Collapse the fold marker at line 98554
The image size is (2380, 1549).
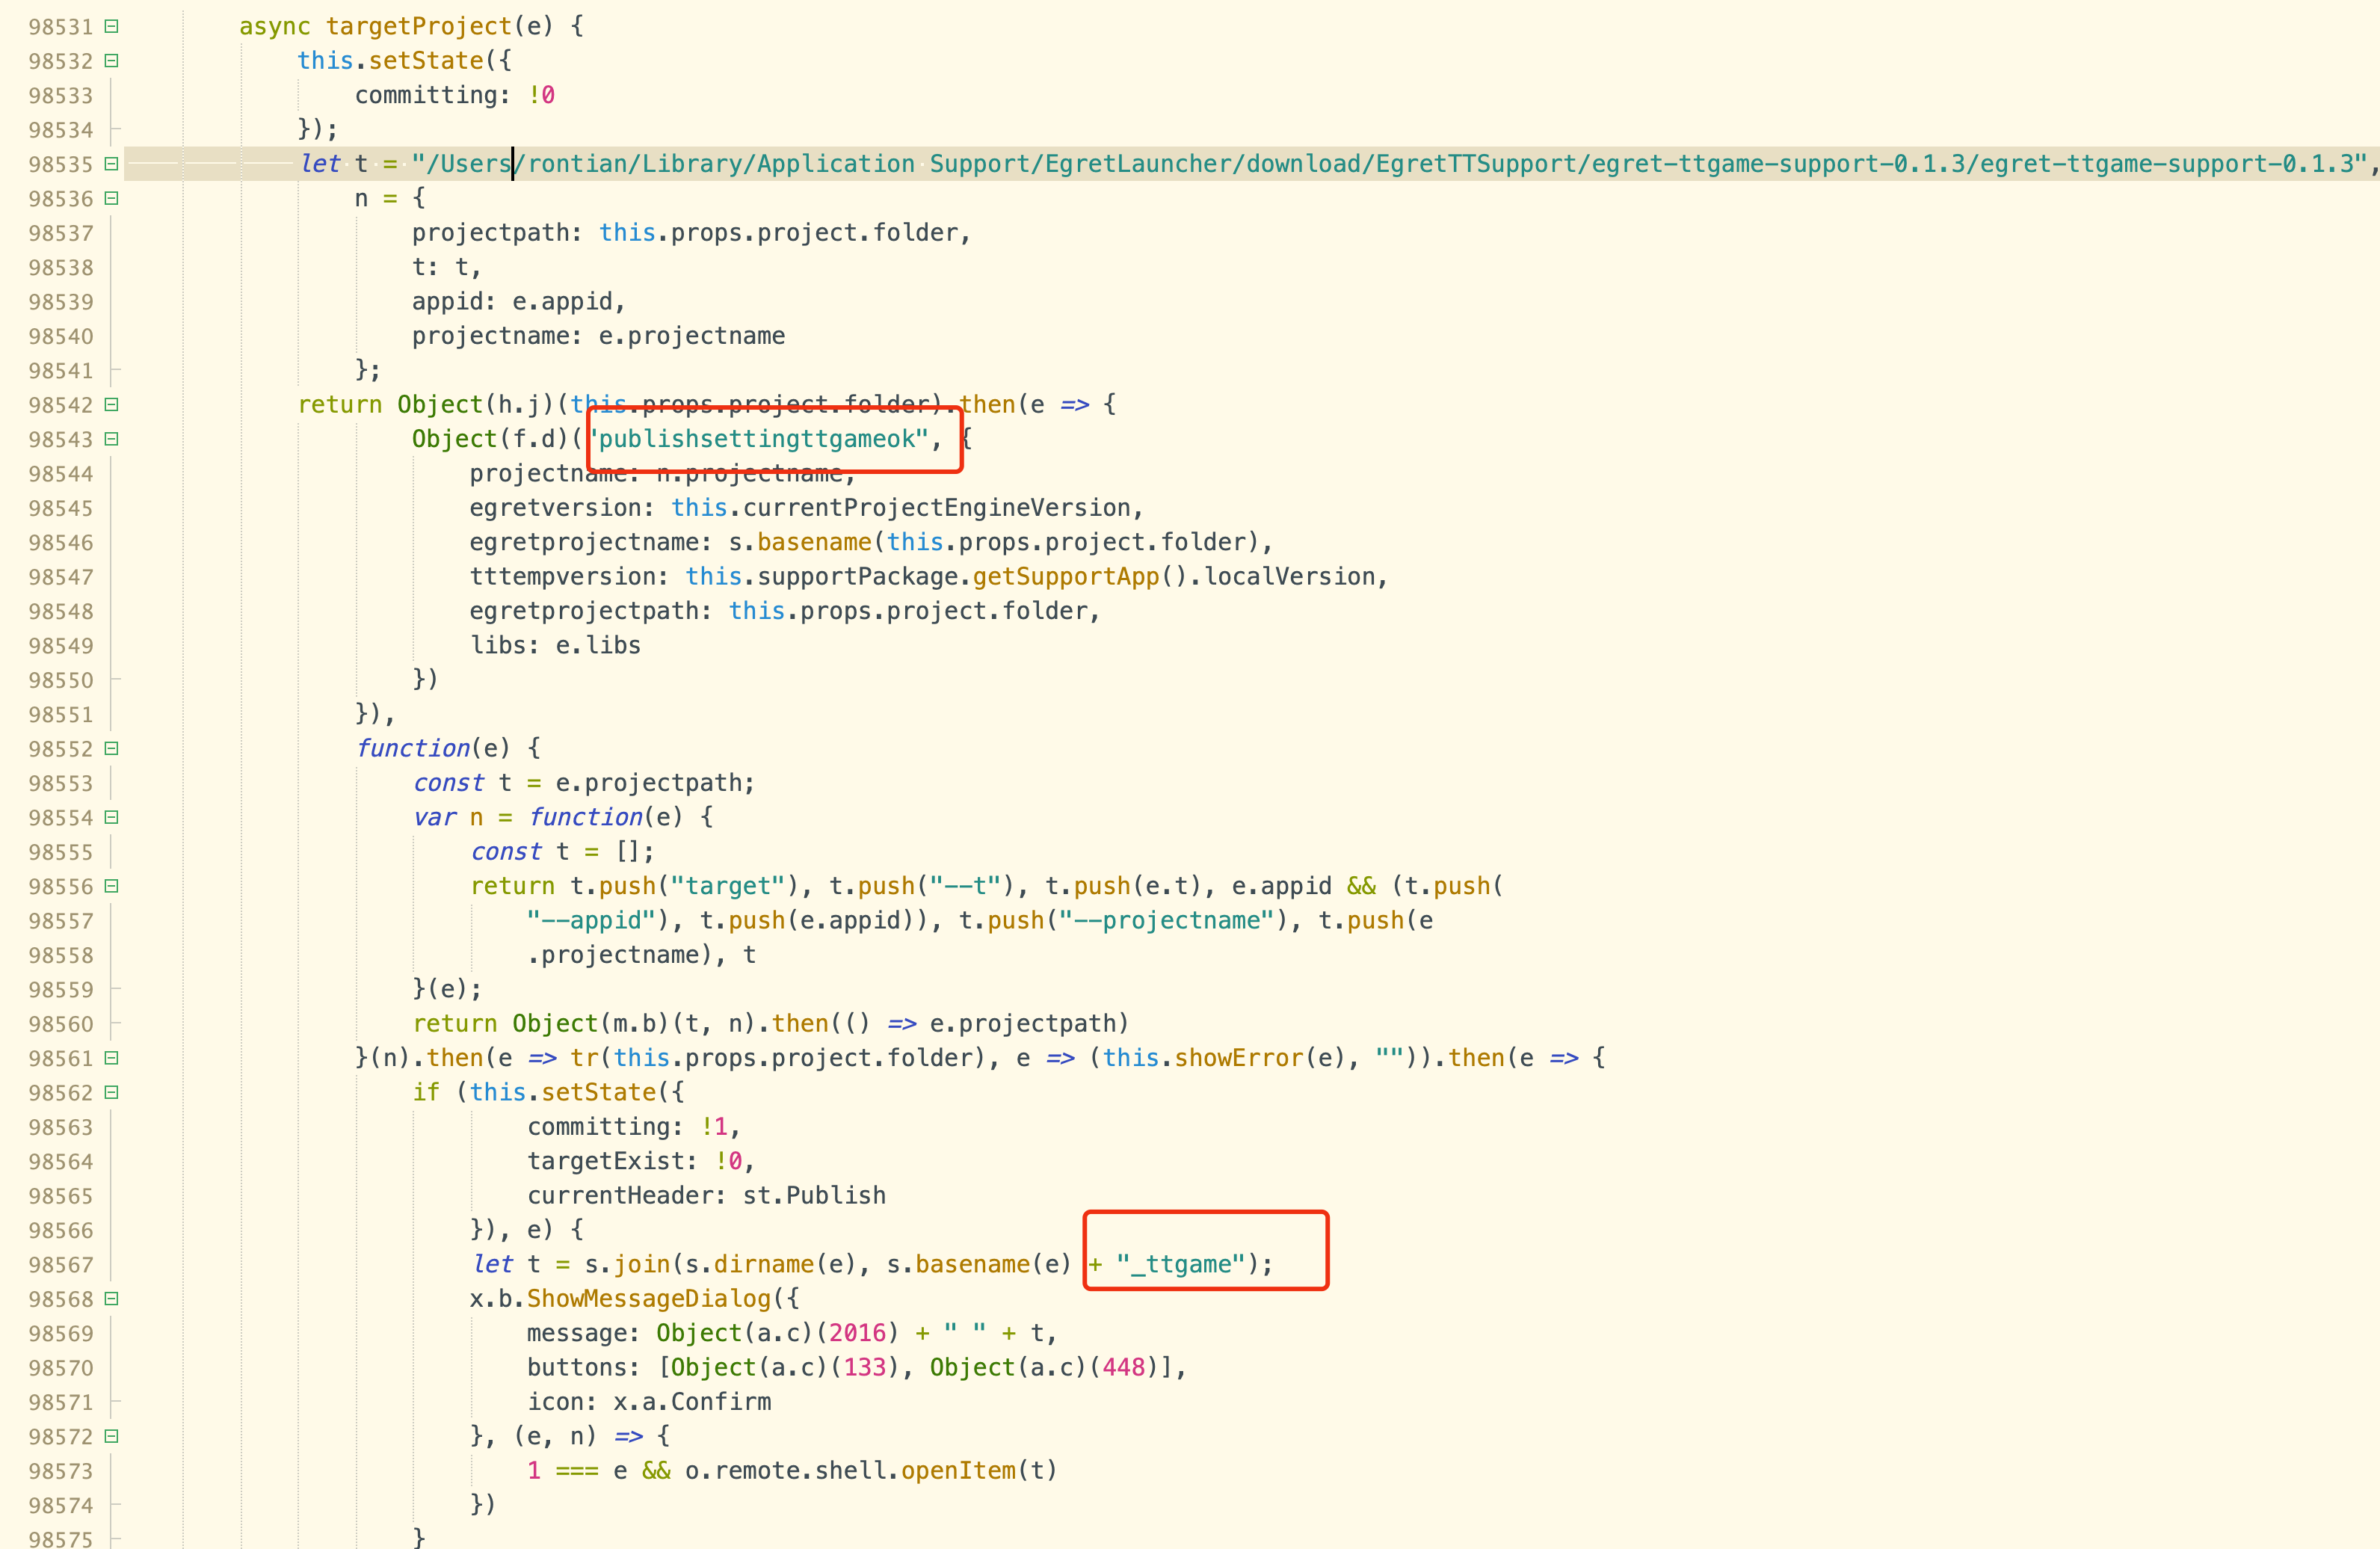click(x=112, y=817)
